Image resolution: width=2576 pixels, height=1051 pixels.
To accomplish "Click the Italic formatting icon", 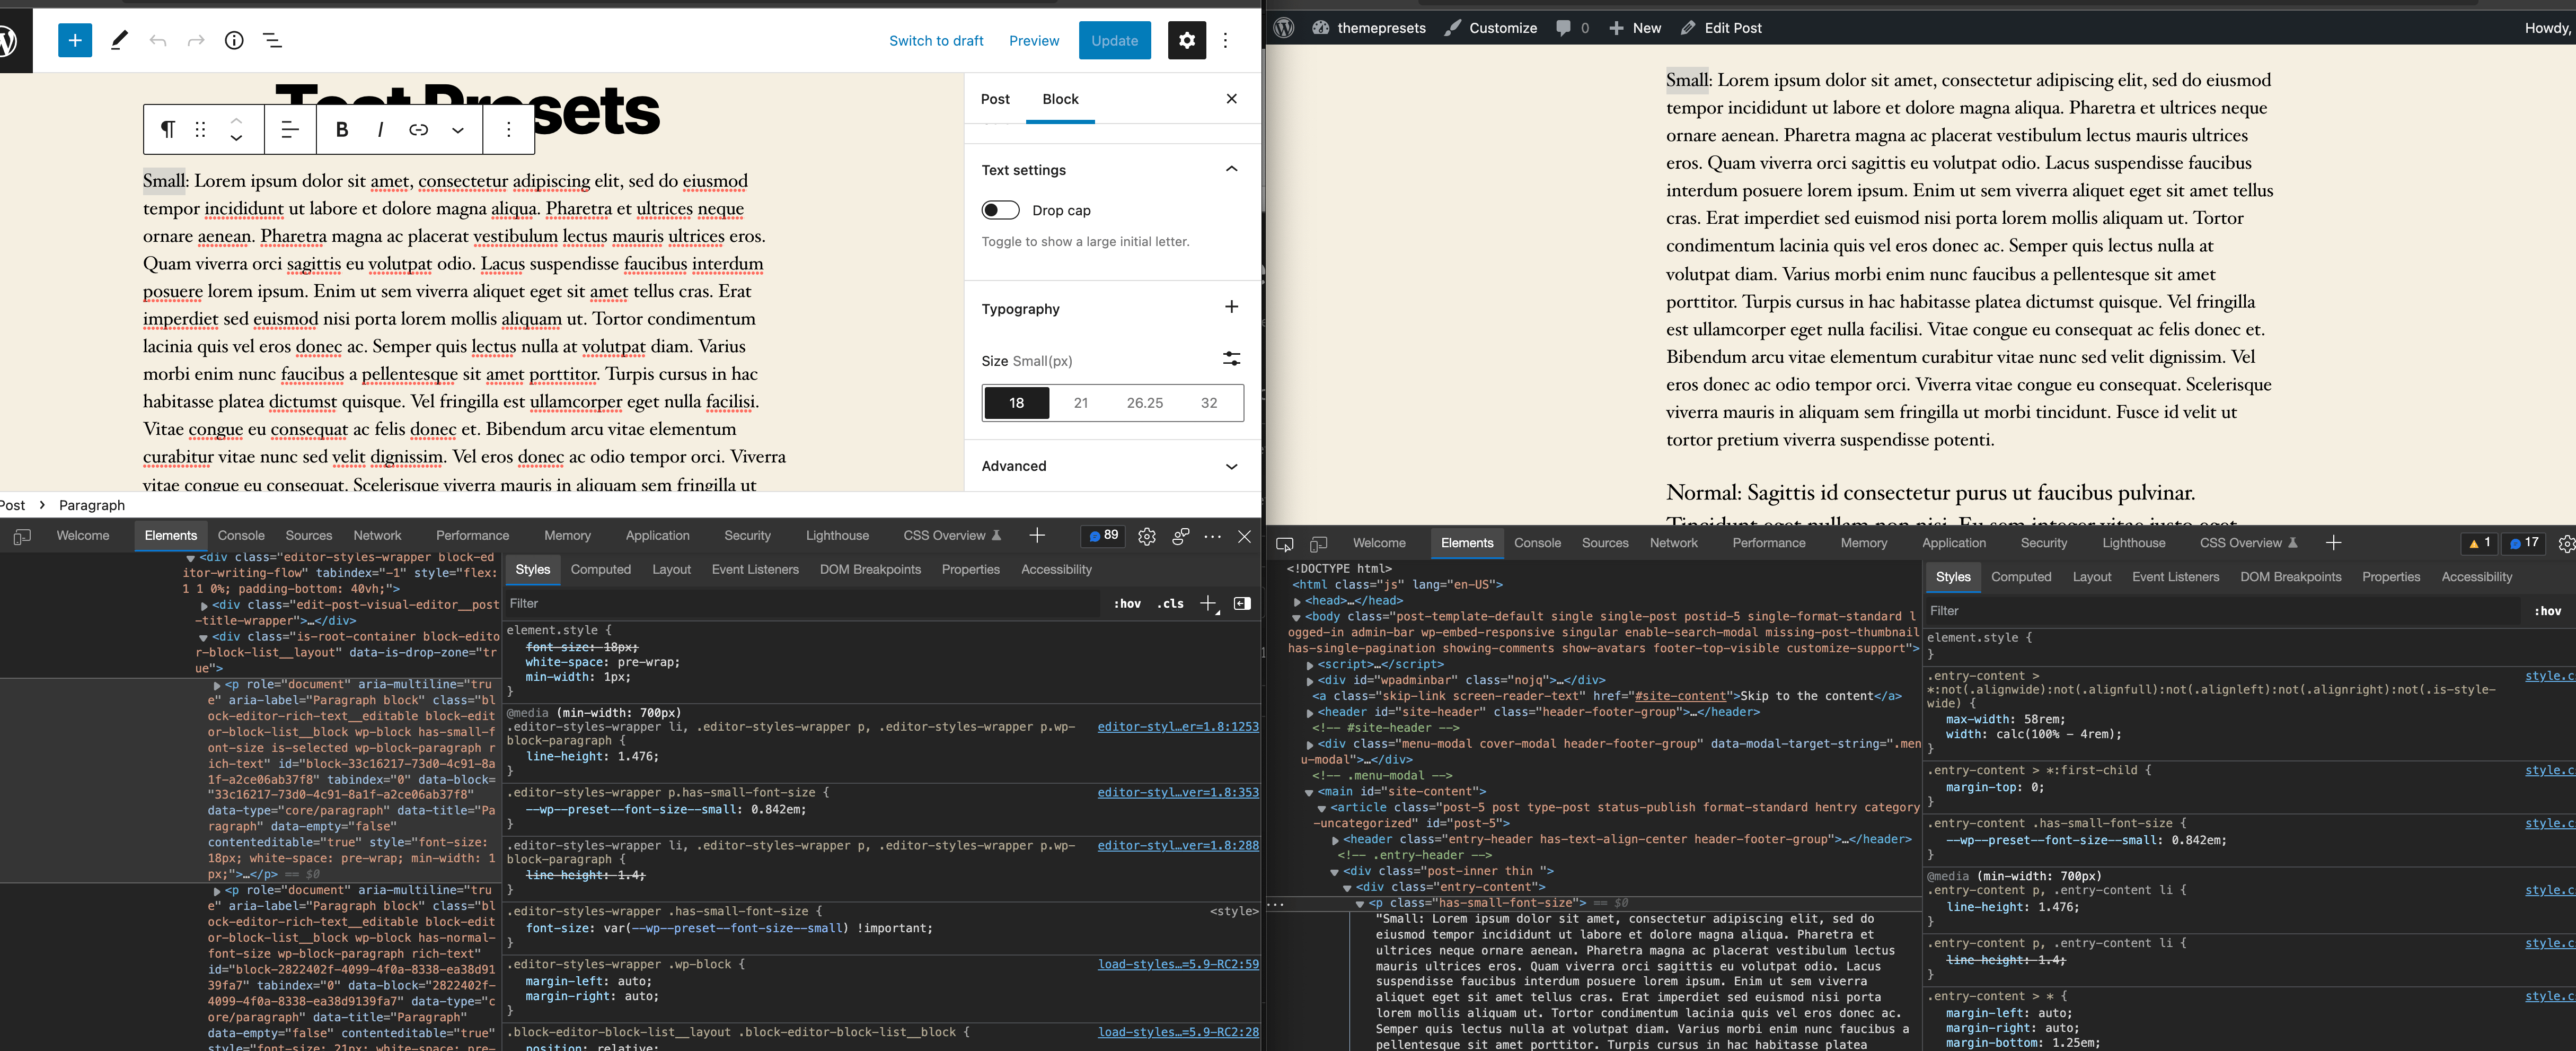I will click(x=380, y=128).
